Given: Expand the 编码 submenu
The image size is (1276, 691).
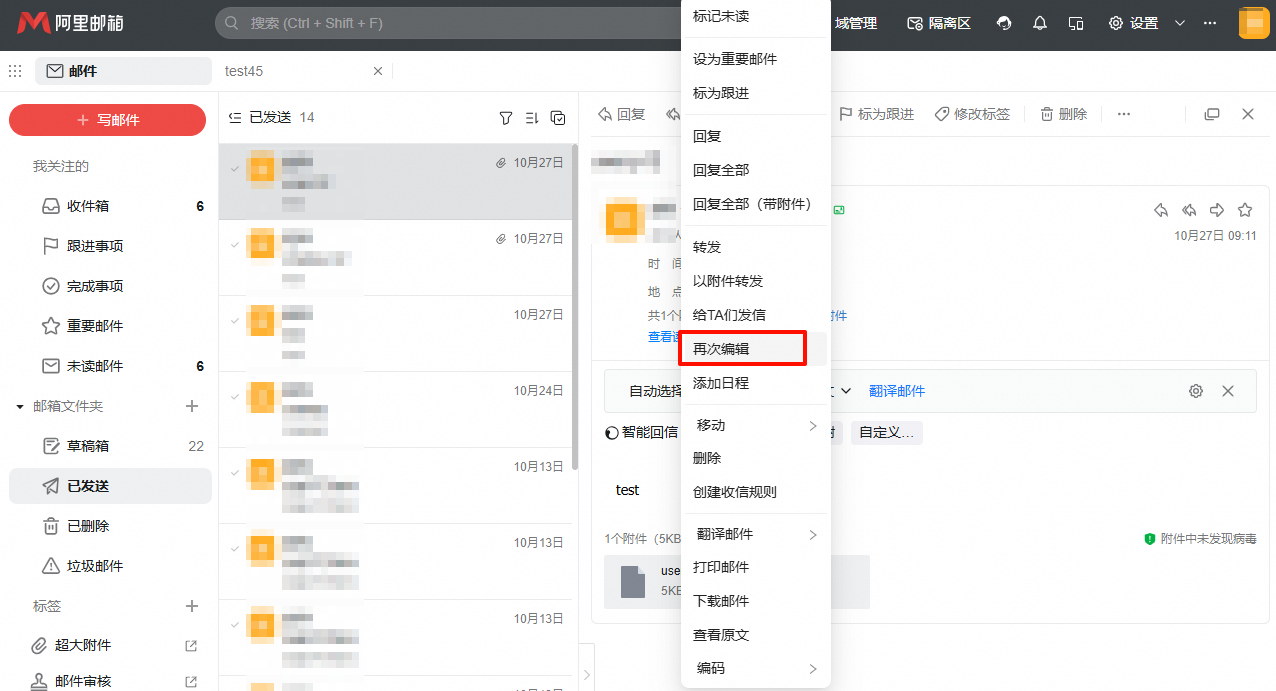Looking at the screenshot, I should pyautogui.click(x=813, y=669).
